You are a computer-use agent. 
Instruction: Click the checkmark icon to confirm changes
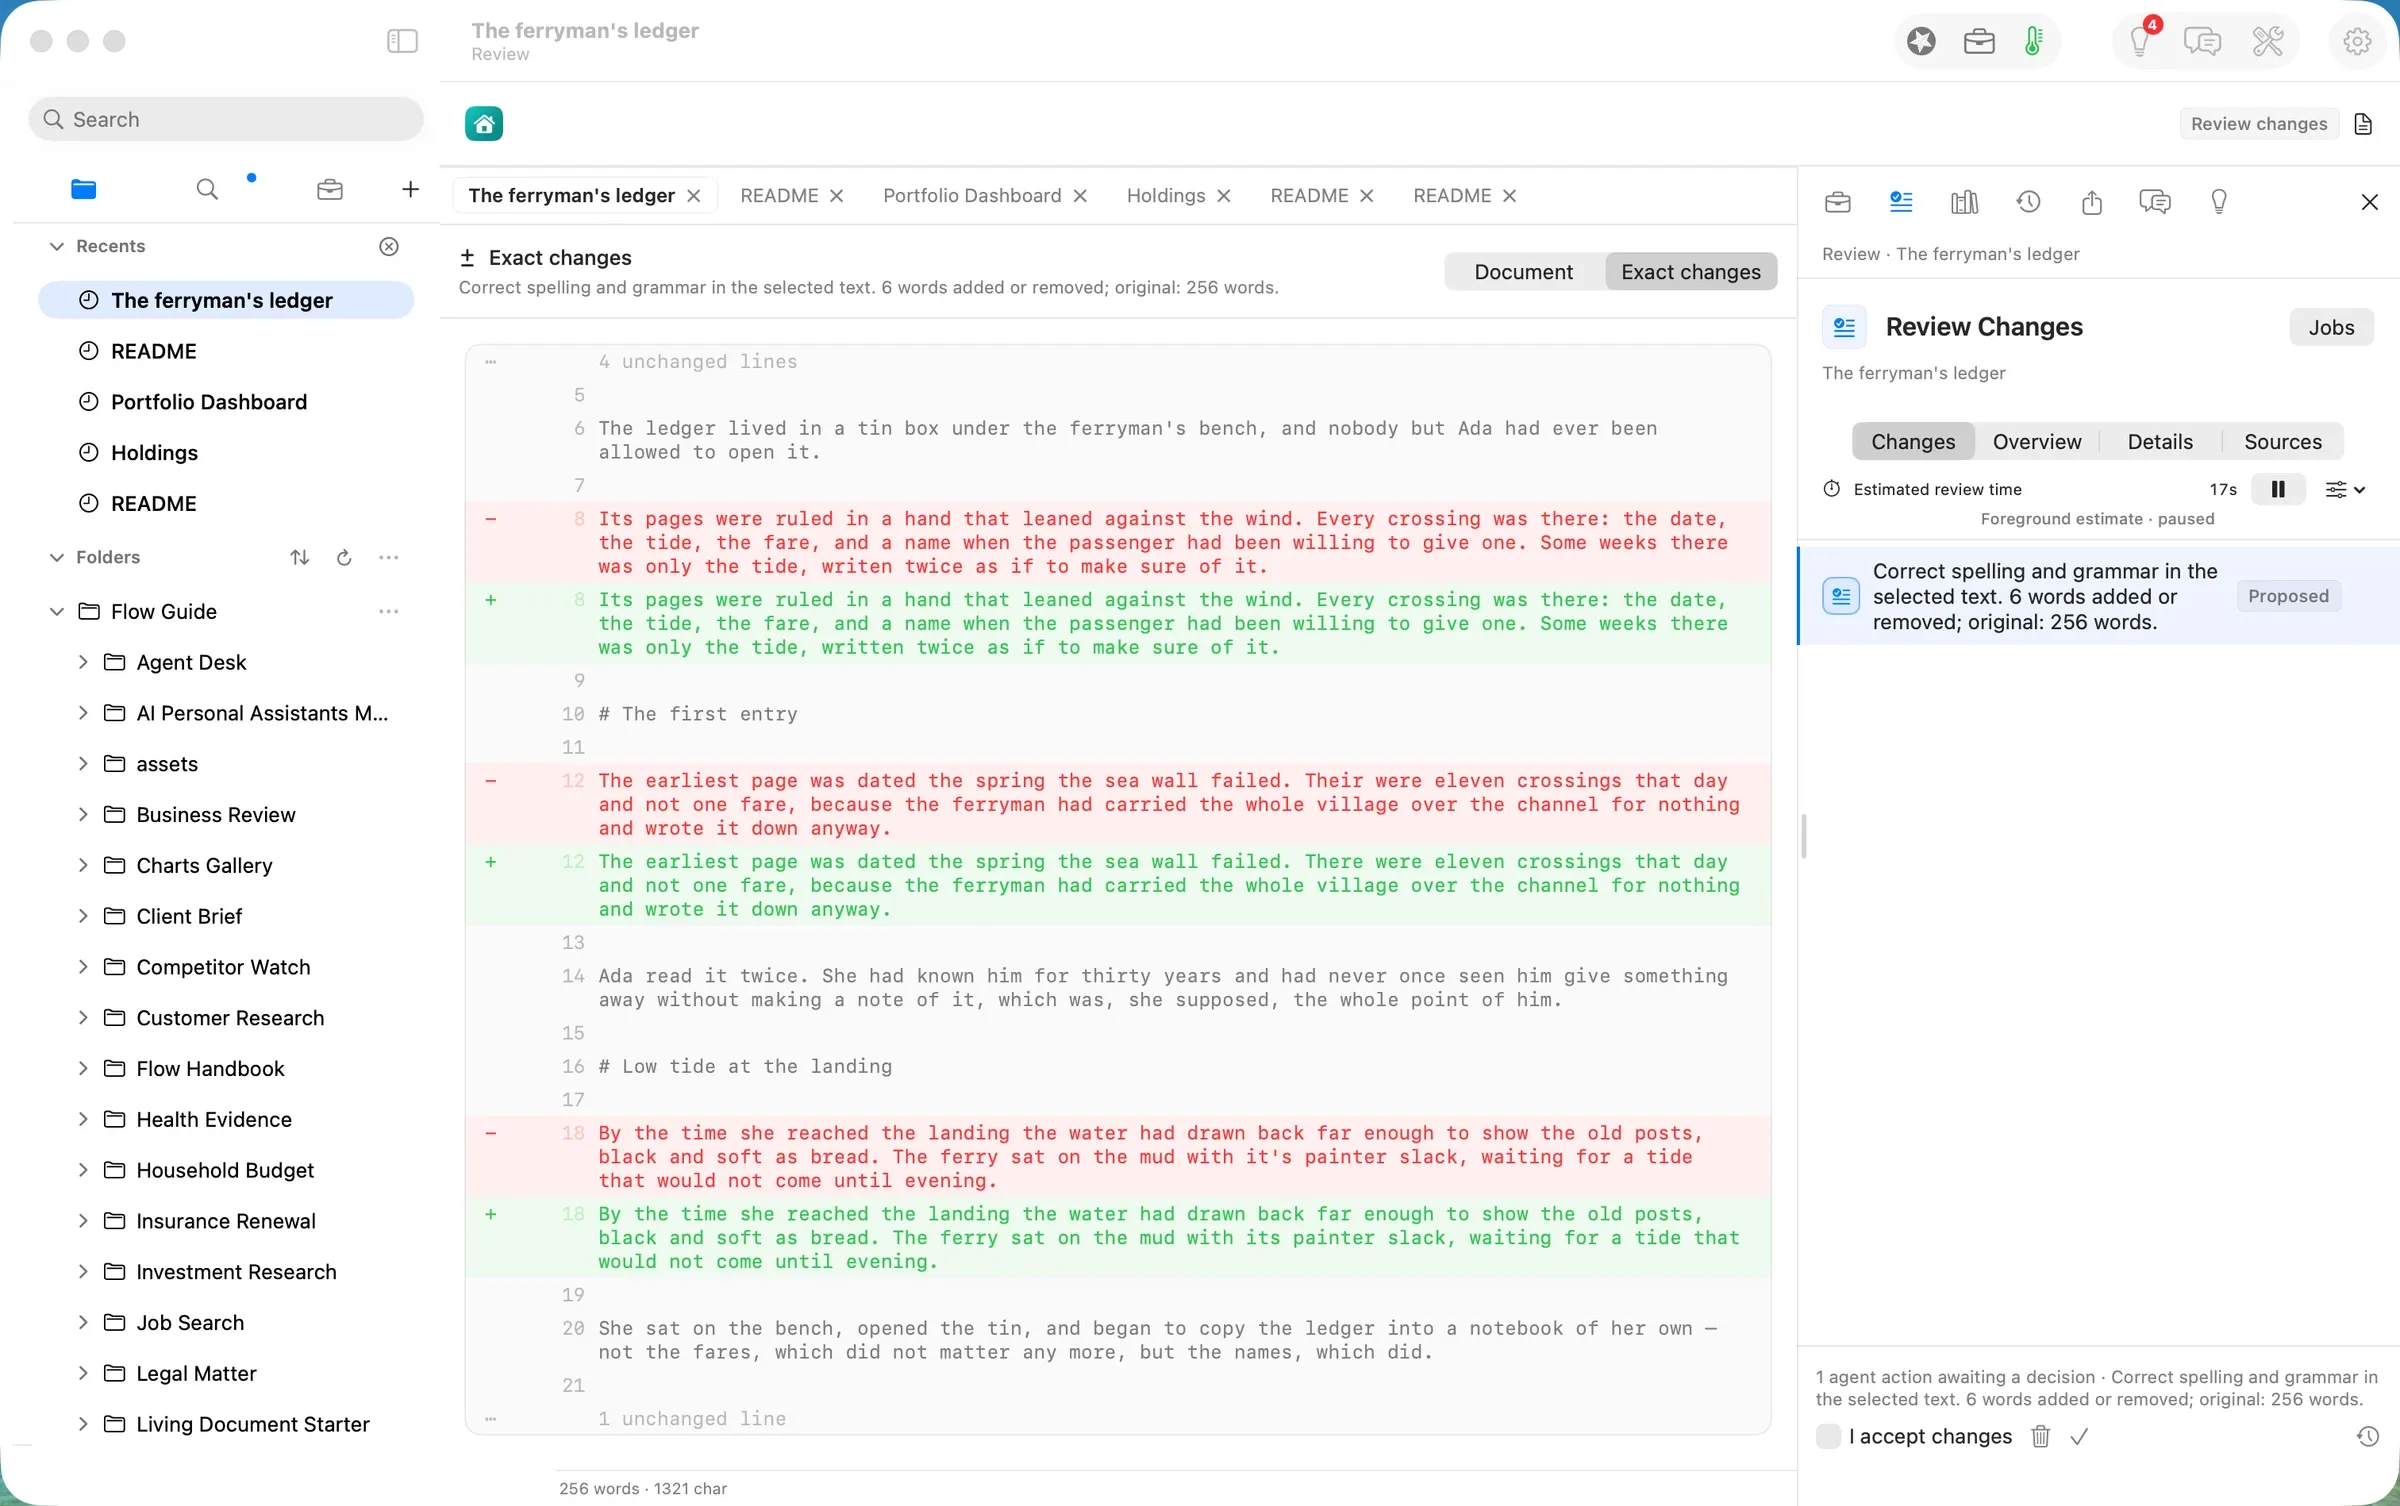point(2079,1437)
